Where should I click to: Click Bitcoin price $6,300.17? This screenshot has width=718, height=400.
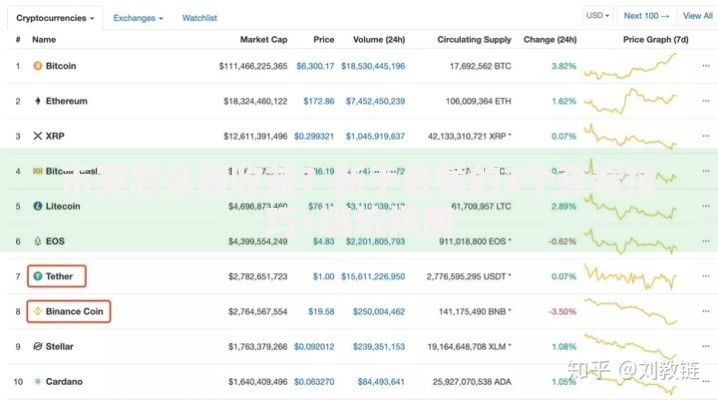315,66
